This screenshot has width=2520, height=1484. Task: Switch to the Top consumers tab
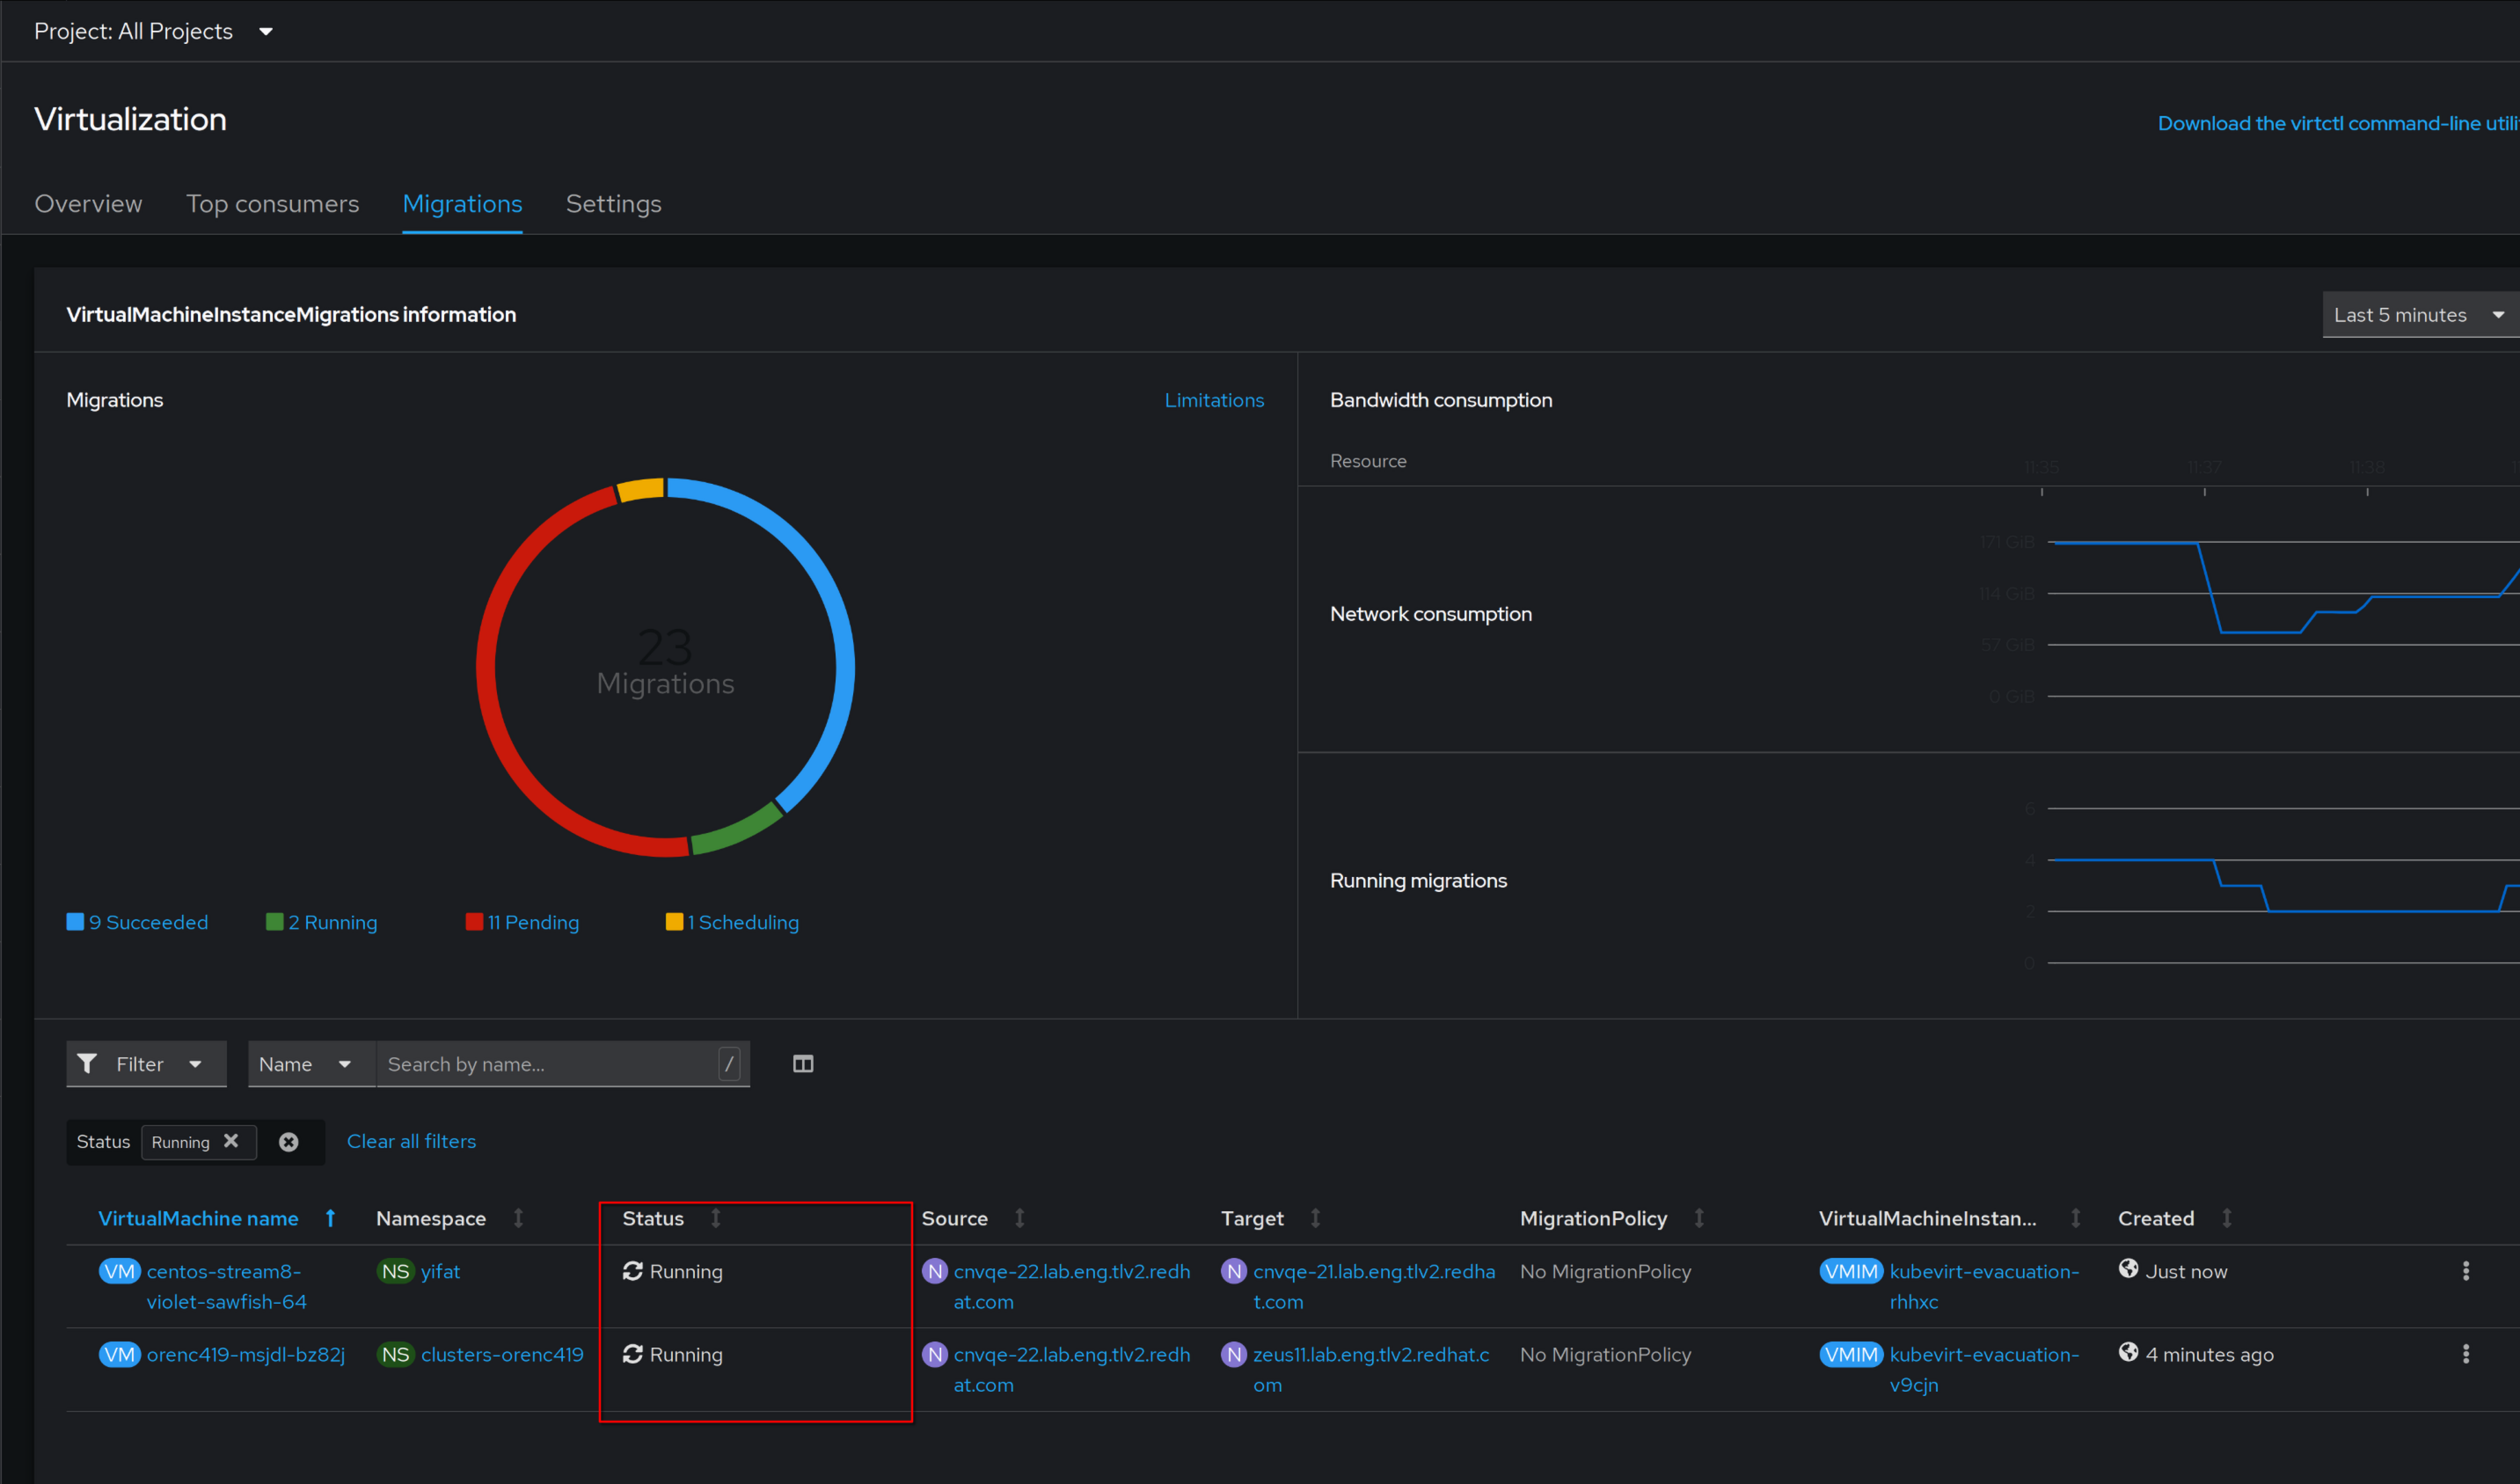coord(272,204)
